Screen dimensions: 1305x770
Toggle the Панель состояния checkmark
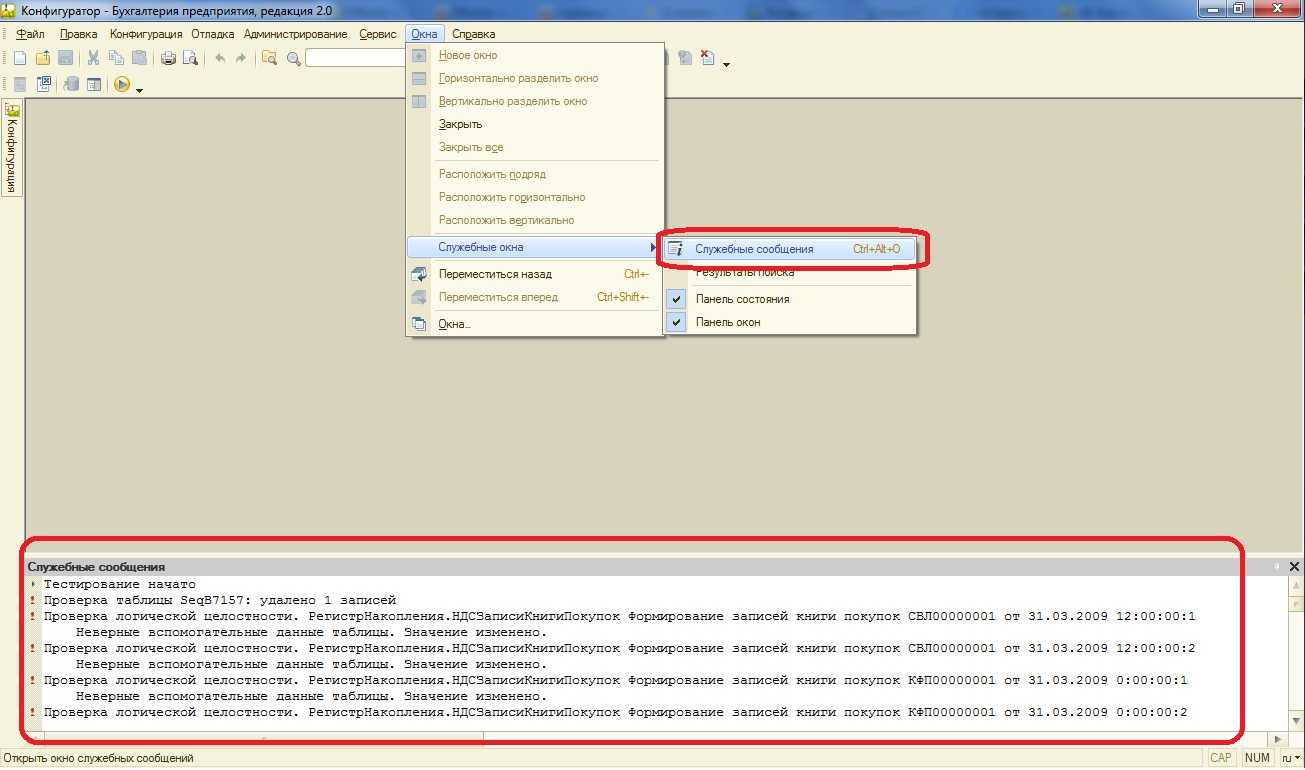tap(677, 299)
